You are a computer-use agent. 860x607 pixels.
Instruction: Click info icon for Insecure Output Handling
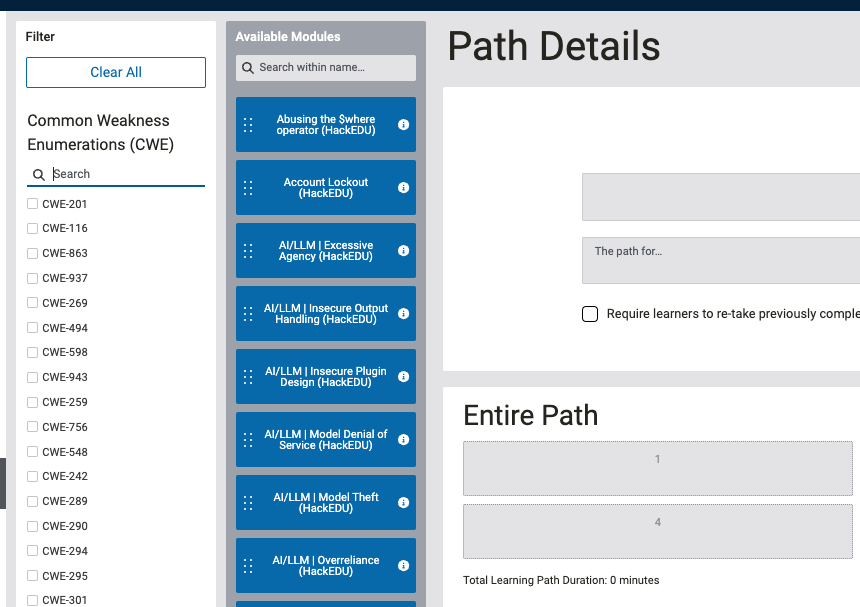(403, 314)
